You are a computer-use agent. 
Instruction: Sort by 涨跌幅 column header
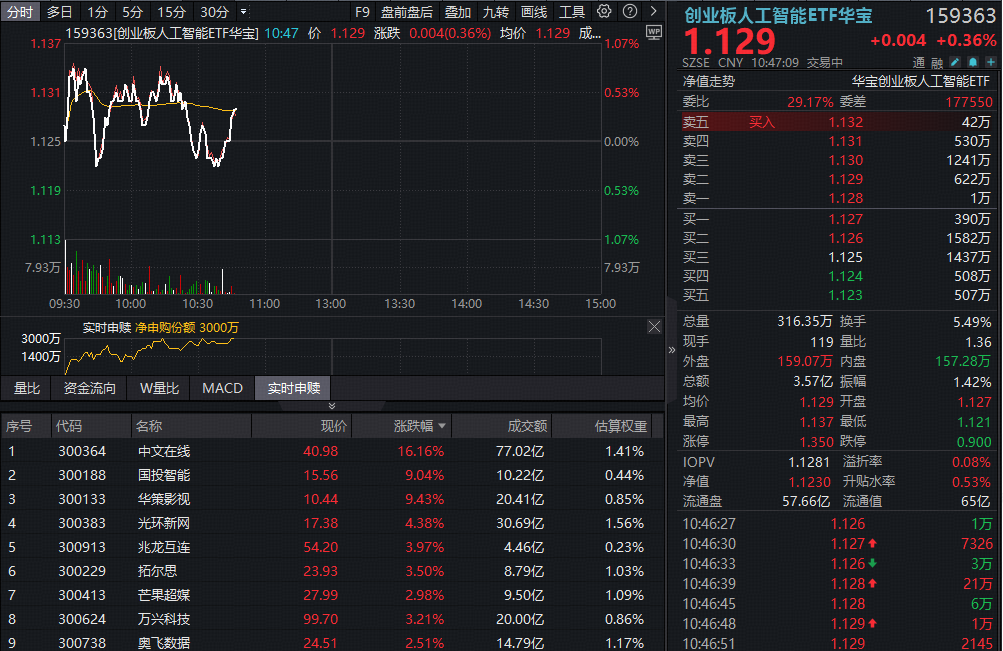point(412,426)
